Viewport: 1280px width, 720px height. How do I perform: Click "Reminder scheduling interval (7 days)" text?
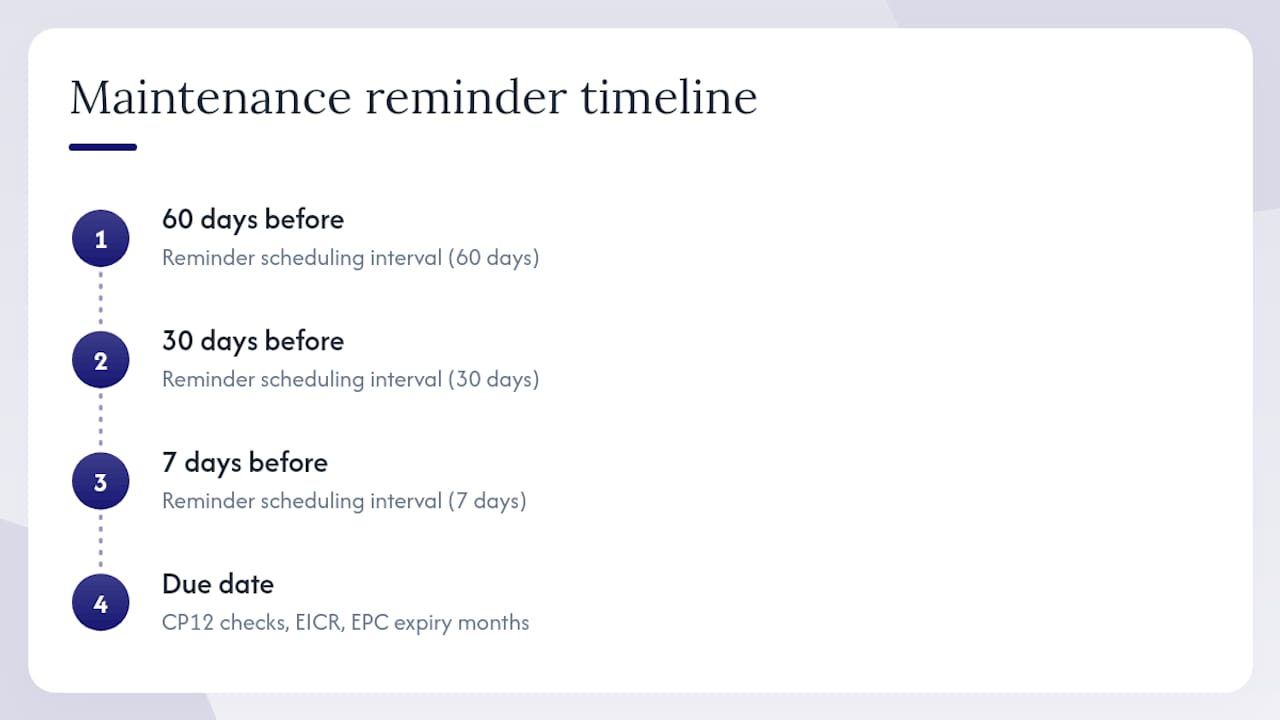(344, 501)
